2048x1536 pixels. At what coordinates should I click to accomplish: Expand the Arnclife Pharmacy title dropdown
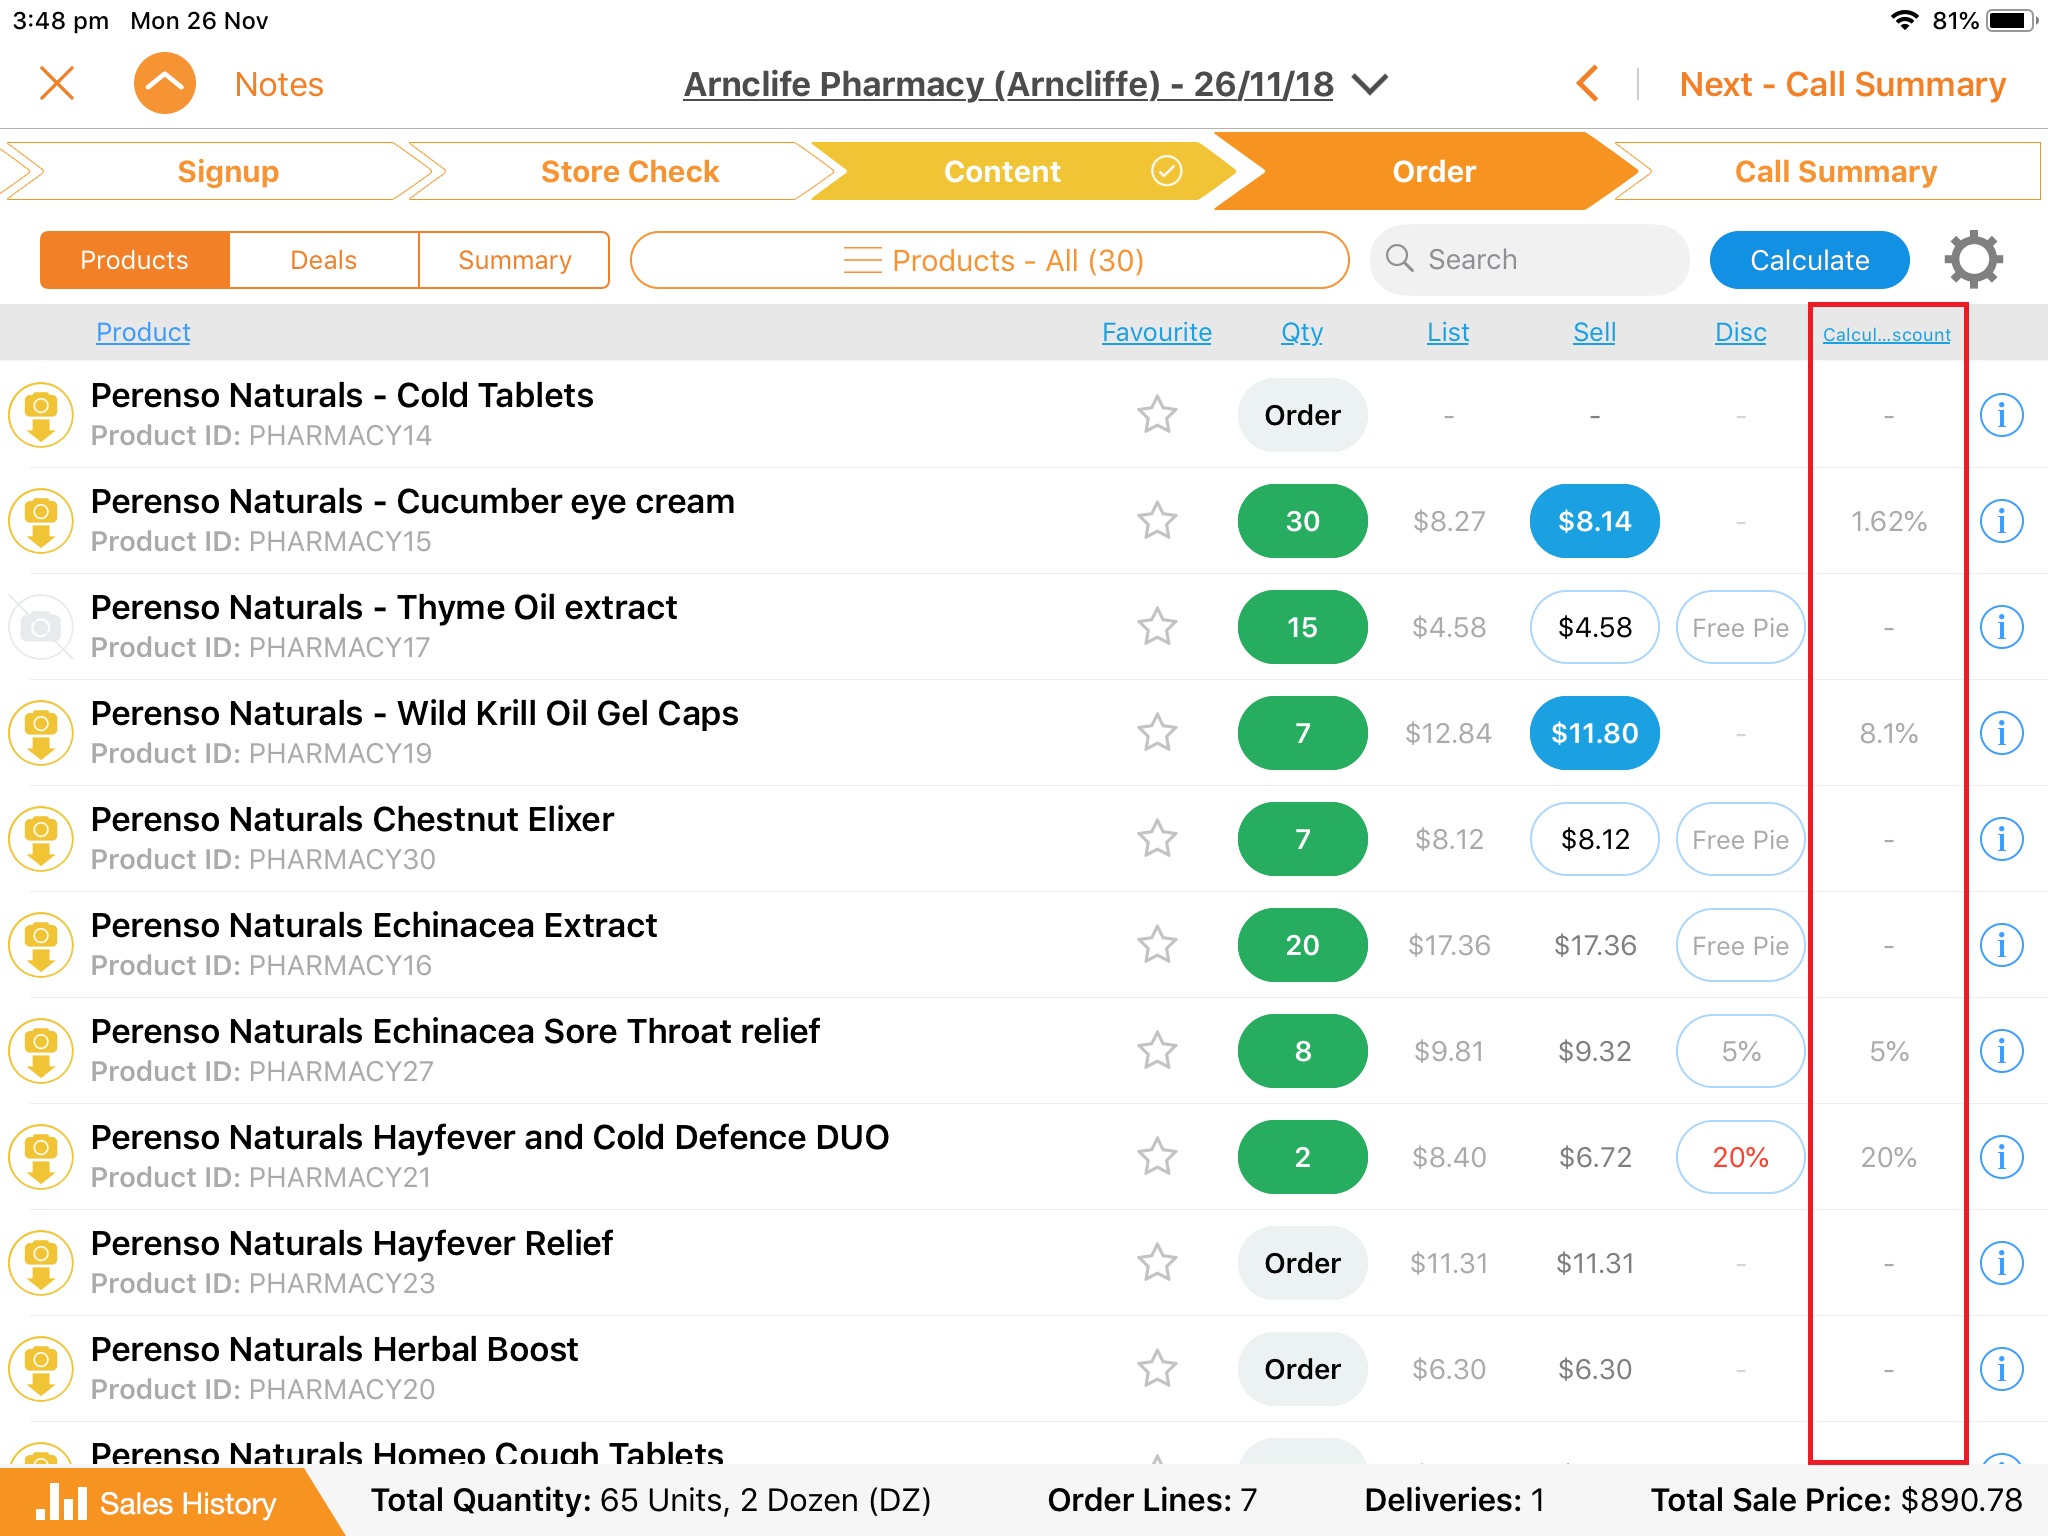point(1369,84)
